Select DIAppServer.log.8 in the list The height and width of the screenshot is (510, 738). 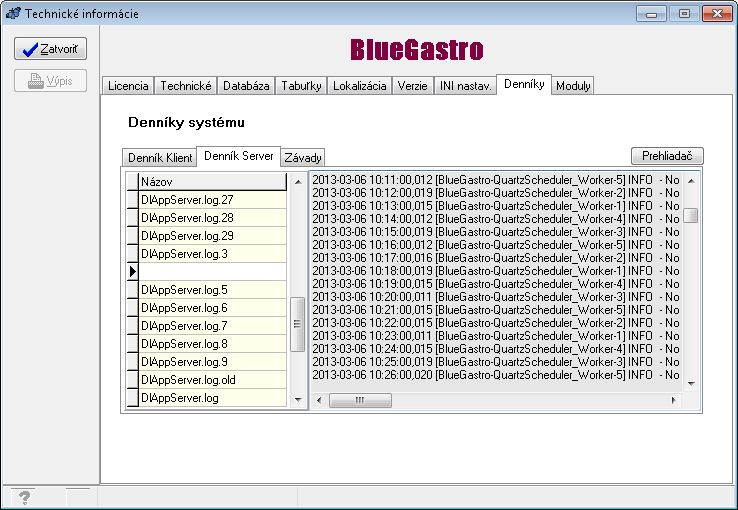pos(212,344)
